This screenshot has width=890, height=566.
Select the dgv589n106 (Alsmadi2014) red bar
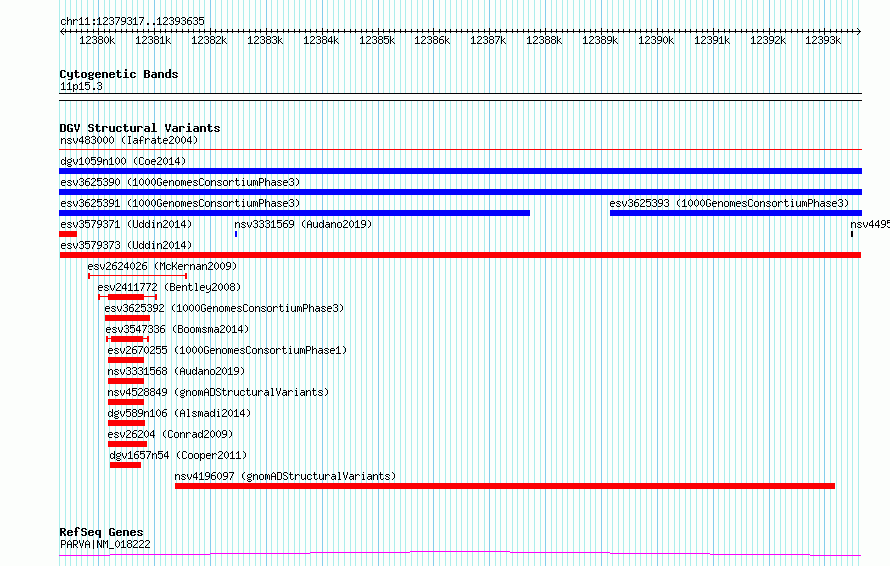(x=127, y=423)
